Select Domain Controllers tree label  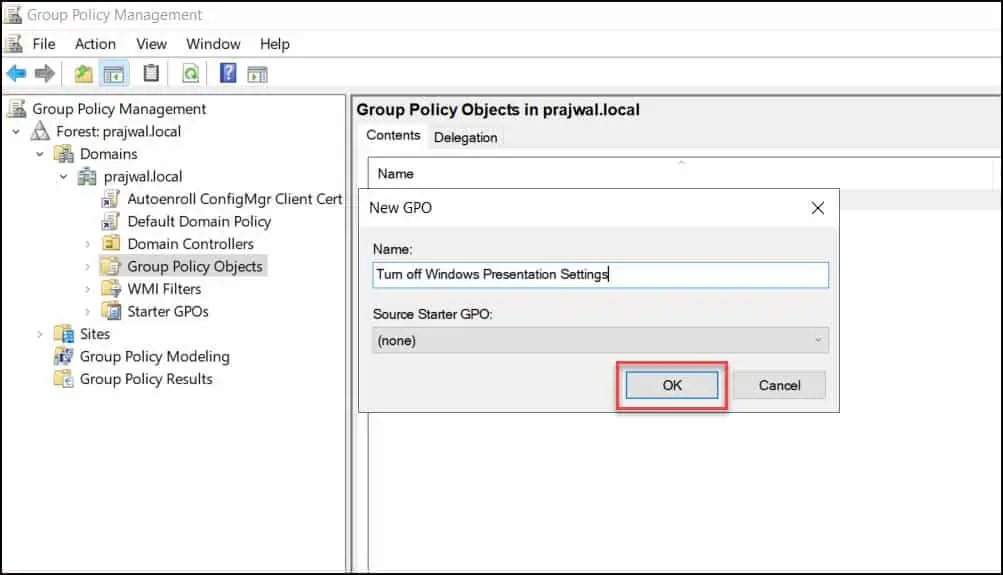(x=191, y=244)
